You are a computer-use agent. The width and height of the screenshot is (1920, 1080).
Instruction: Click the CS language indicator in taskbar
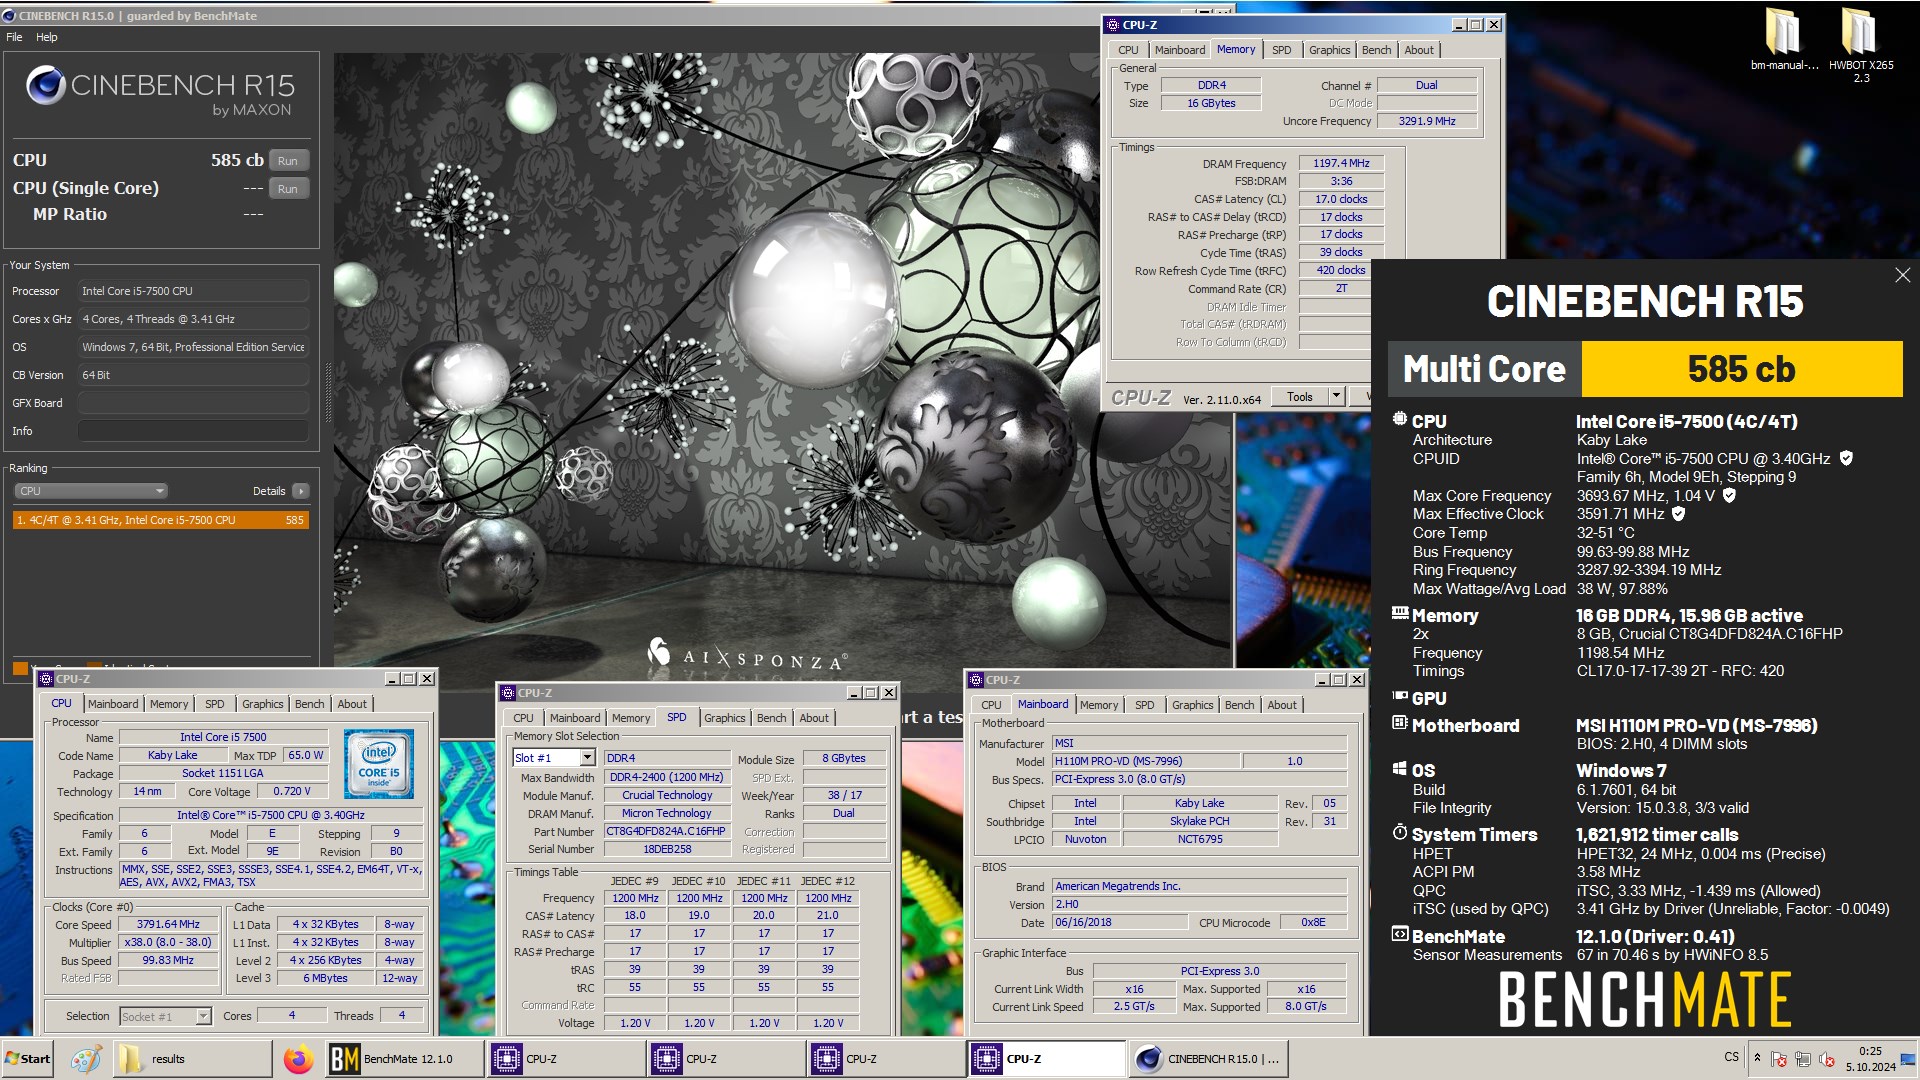[1731, 1057]
